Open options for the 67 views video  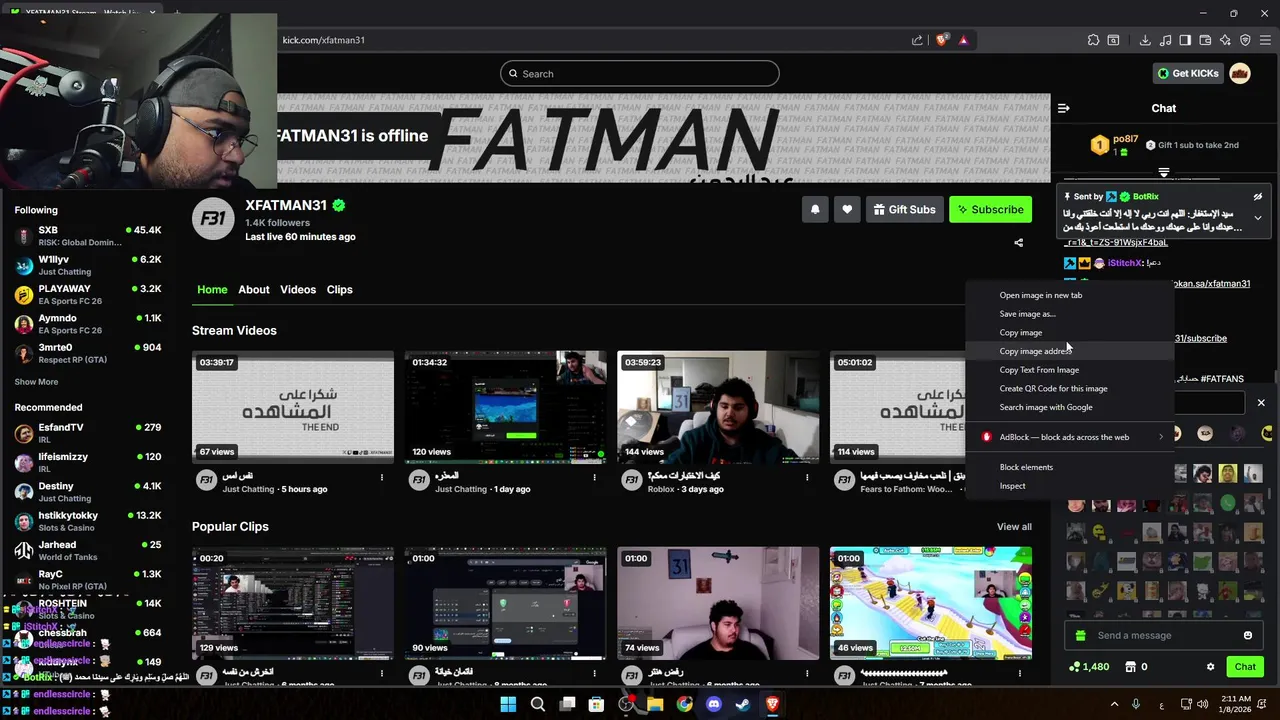coord(381,478)
